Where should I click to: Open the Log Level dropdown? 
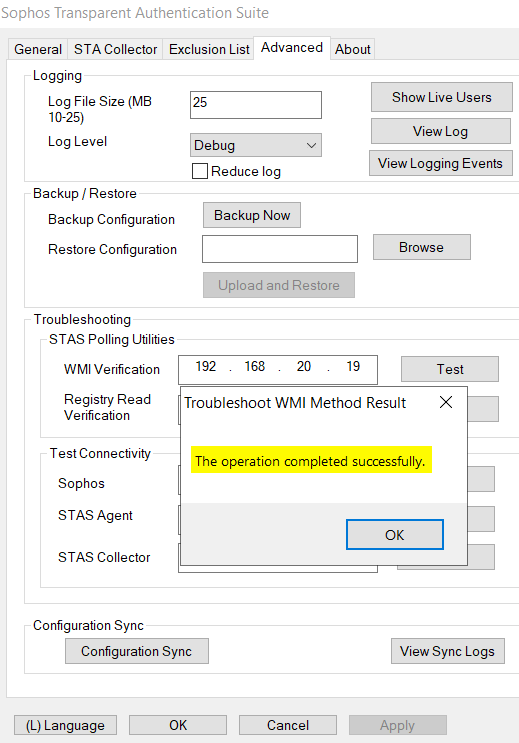(x=255, y=145)
